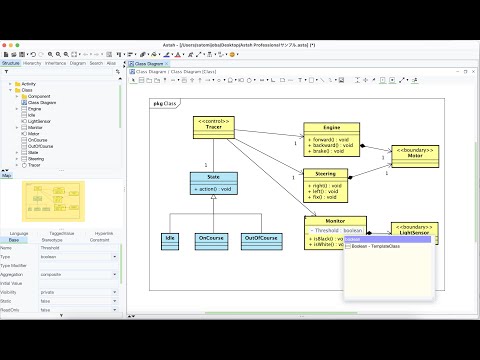Click the sync arrows icon in Structure panel
Viewport: 480px width, 360px height.
click(118, 71)
